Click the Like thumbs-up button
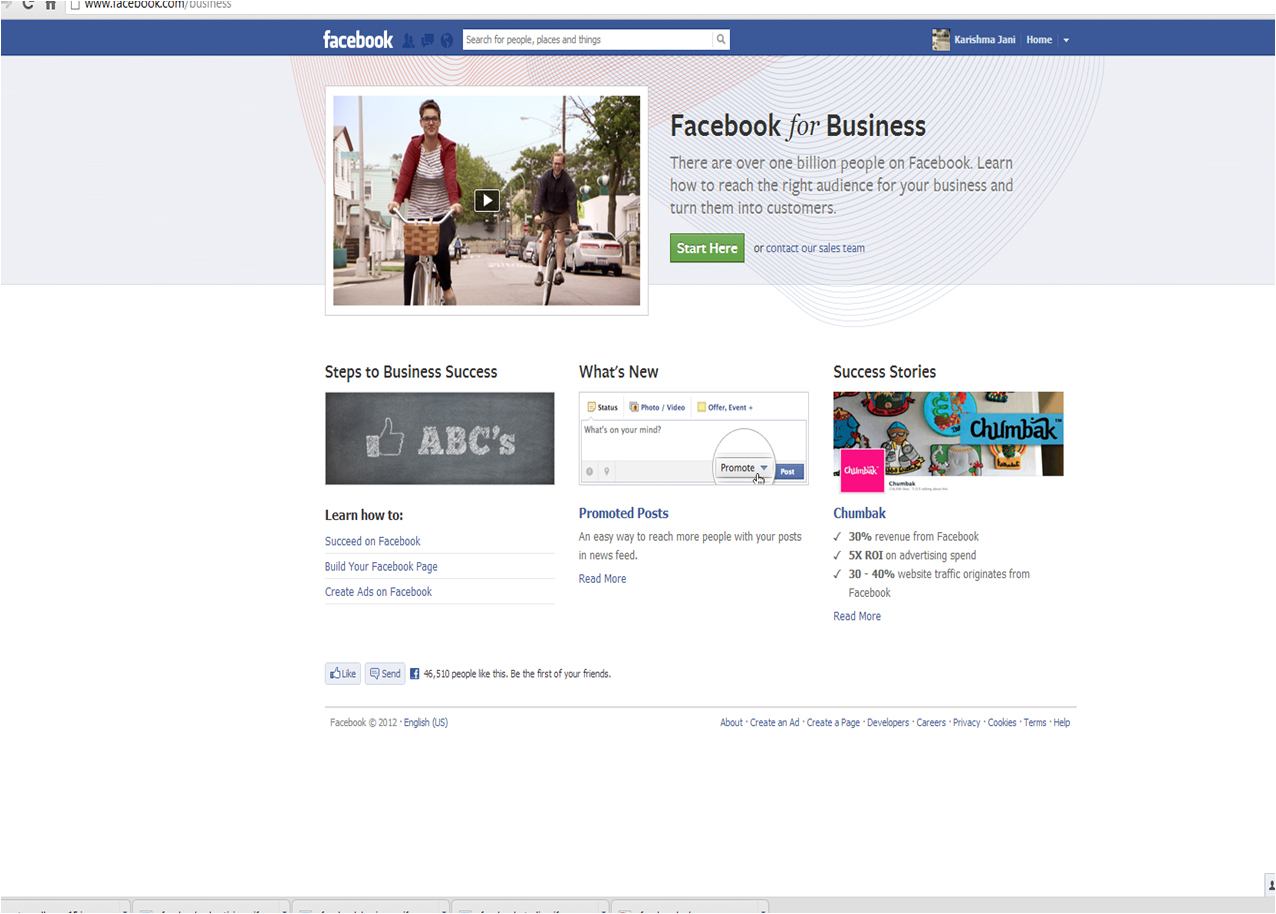The height and width of the screenshot is (914, 1276). point(343,674)
